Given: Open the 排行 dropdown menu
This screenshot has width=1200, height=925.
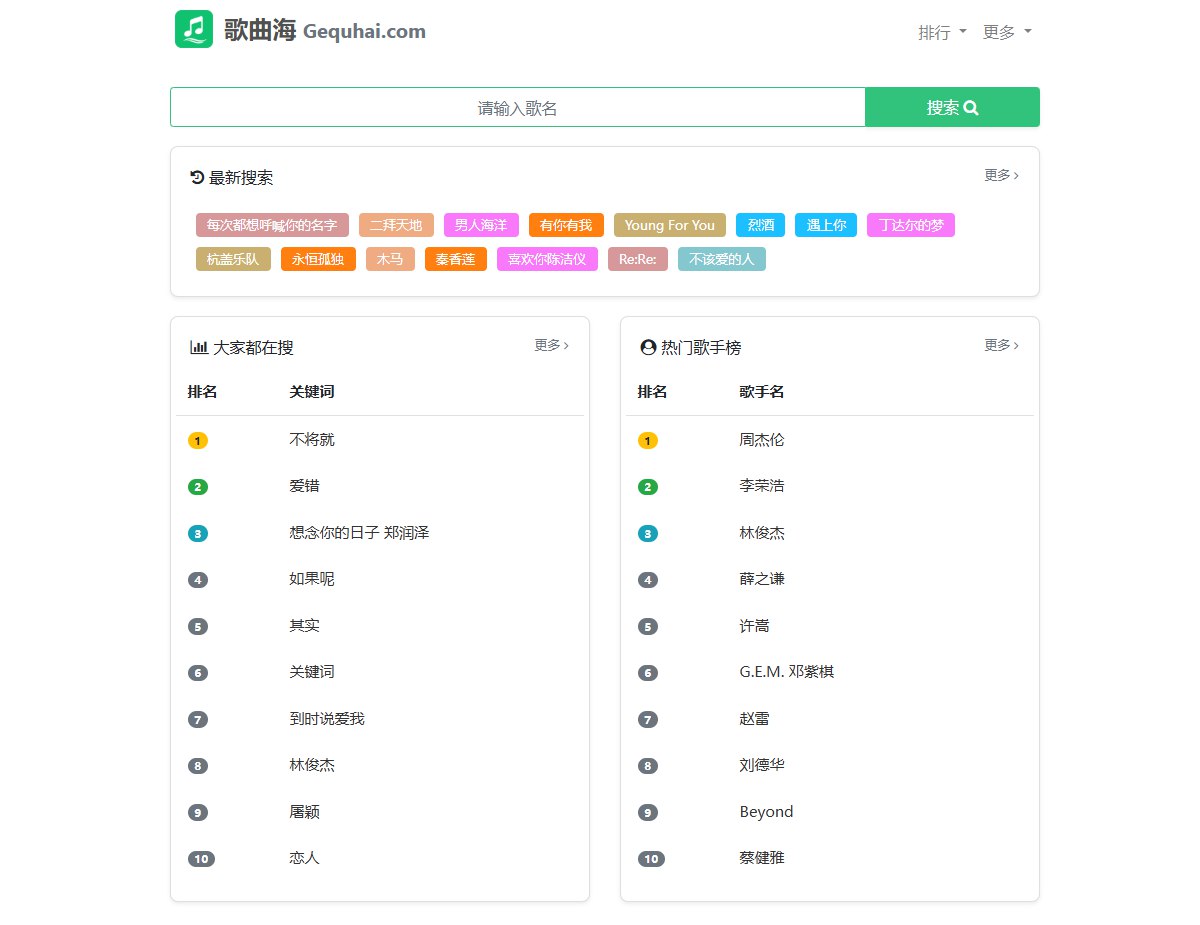Looking at the screenshot, I should [942, 32].
